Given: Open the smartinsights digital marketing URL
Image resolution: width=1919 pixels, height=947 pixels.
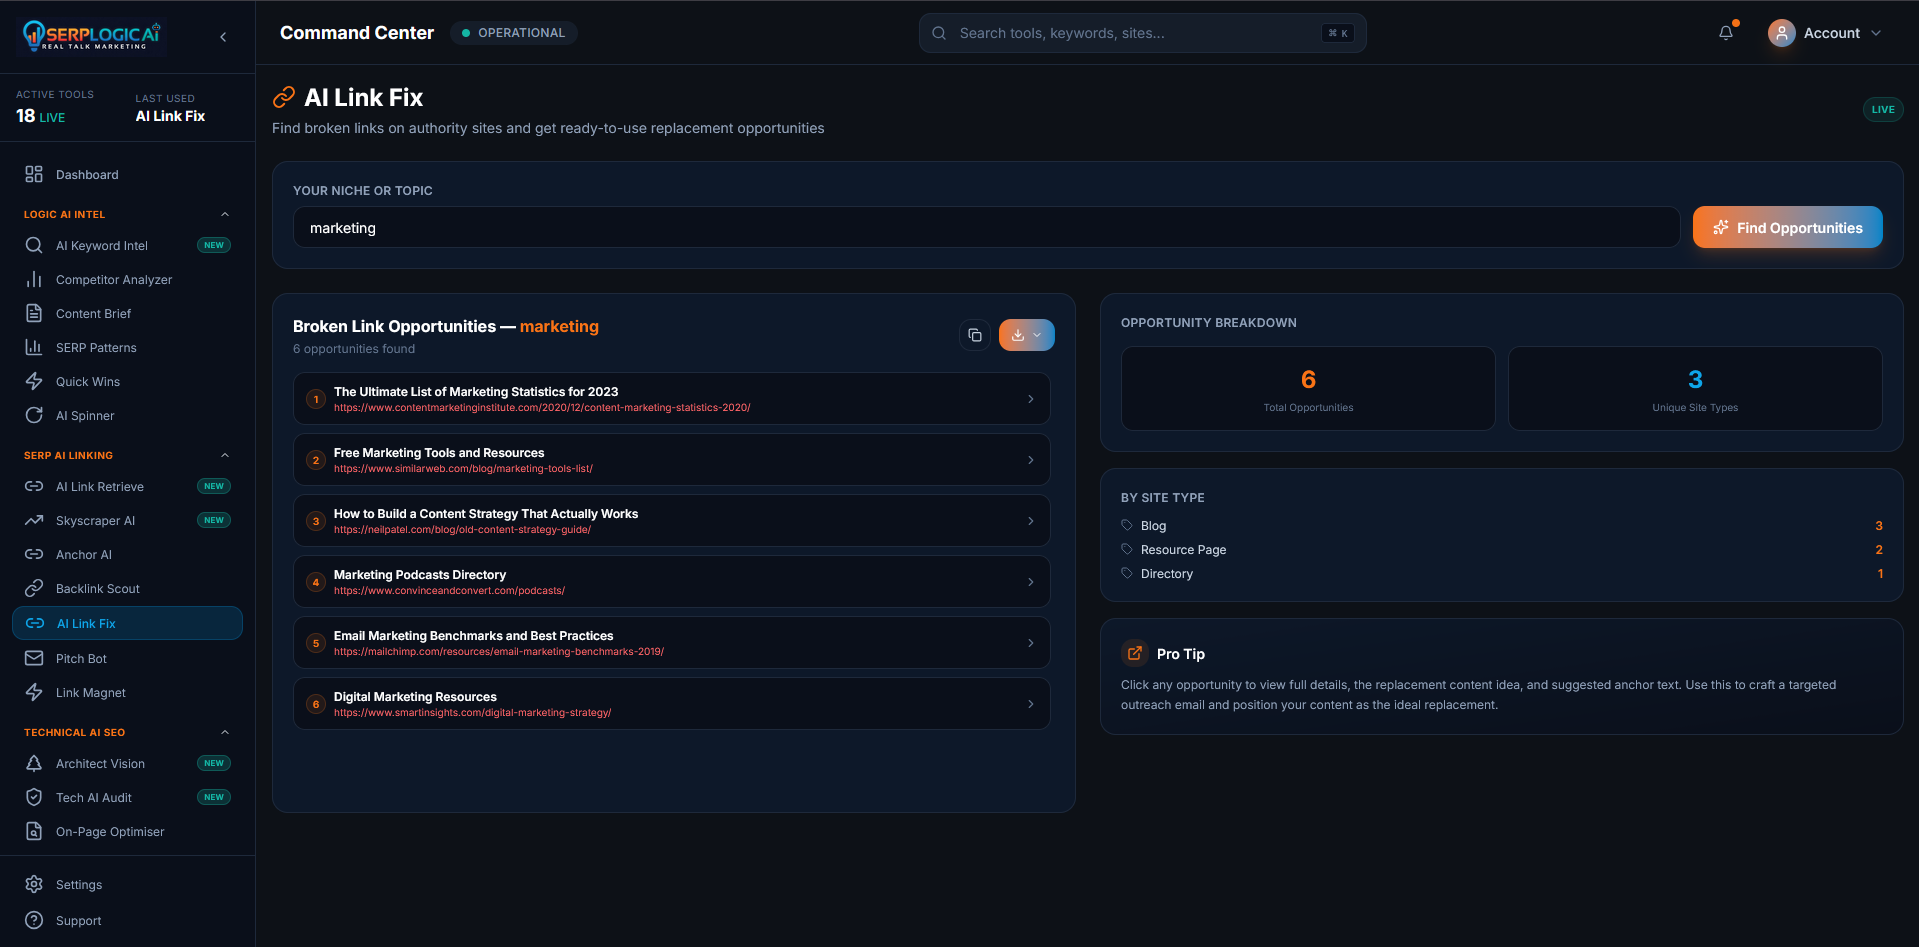Looking at the screenshot, I should point(472,713).
